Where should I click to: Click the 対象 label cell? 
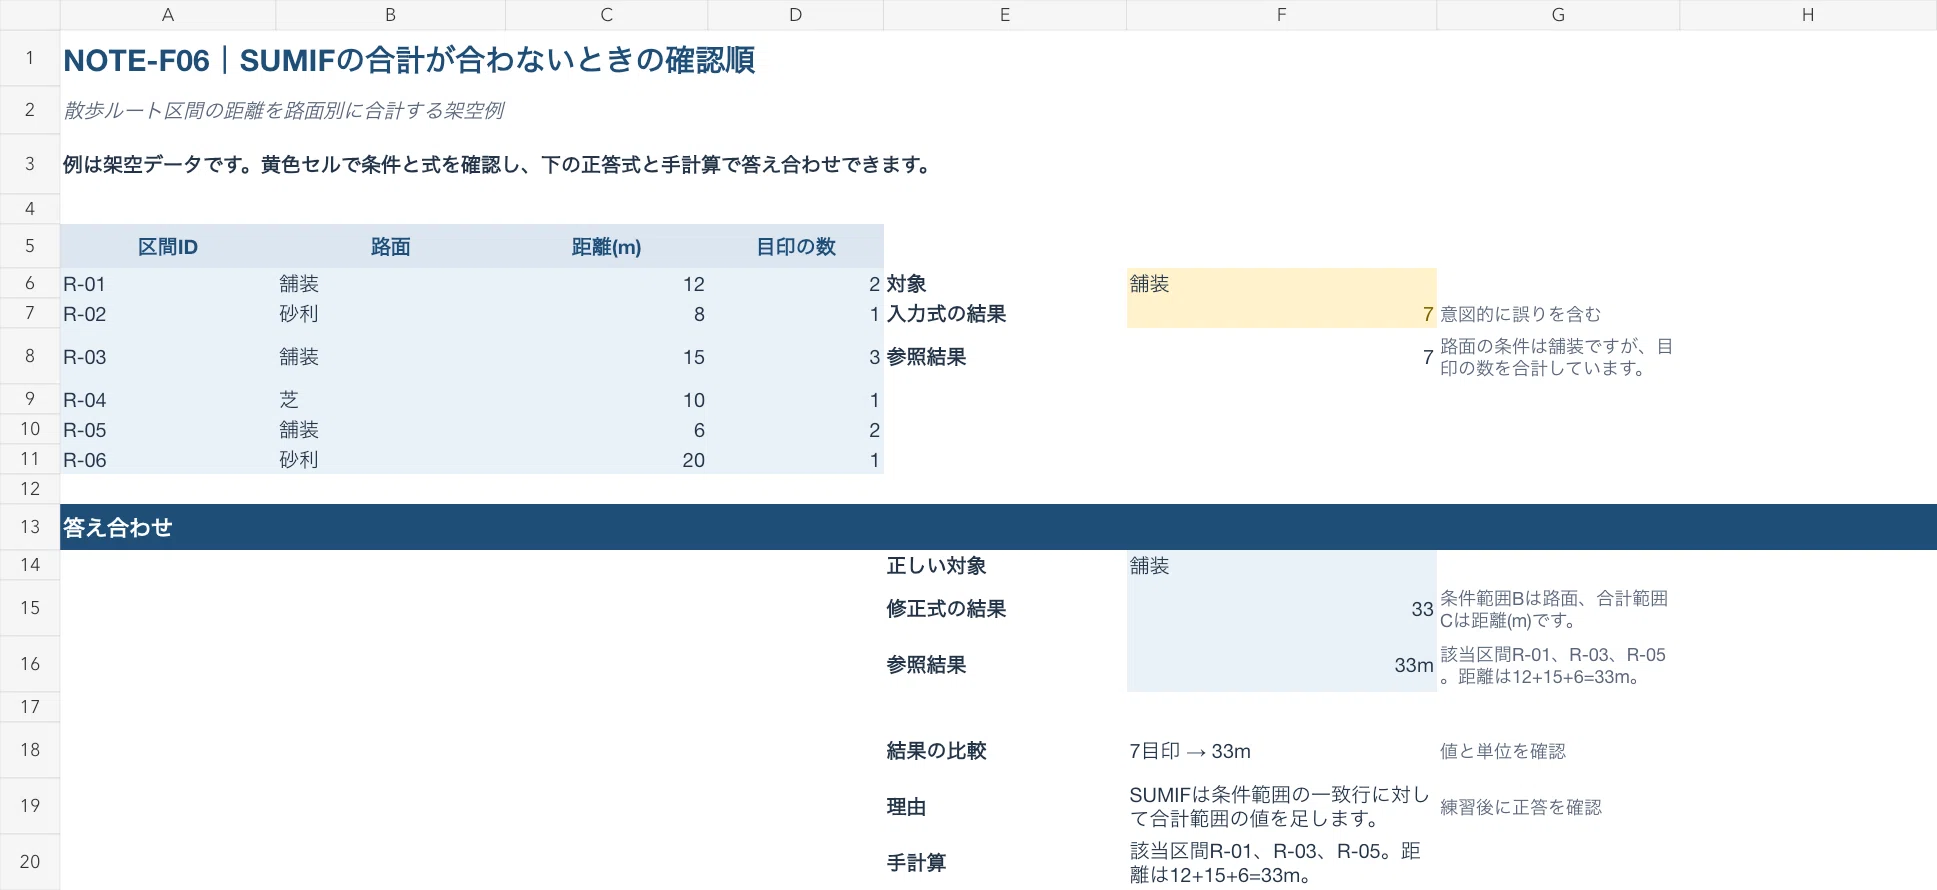click(1005, 284)
